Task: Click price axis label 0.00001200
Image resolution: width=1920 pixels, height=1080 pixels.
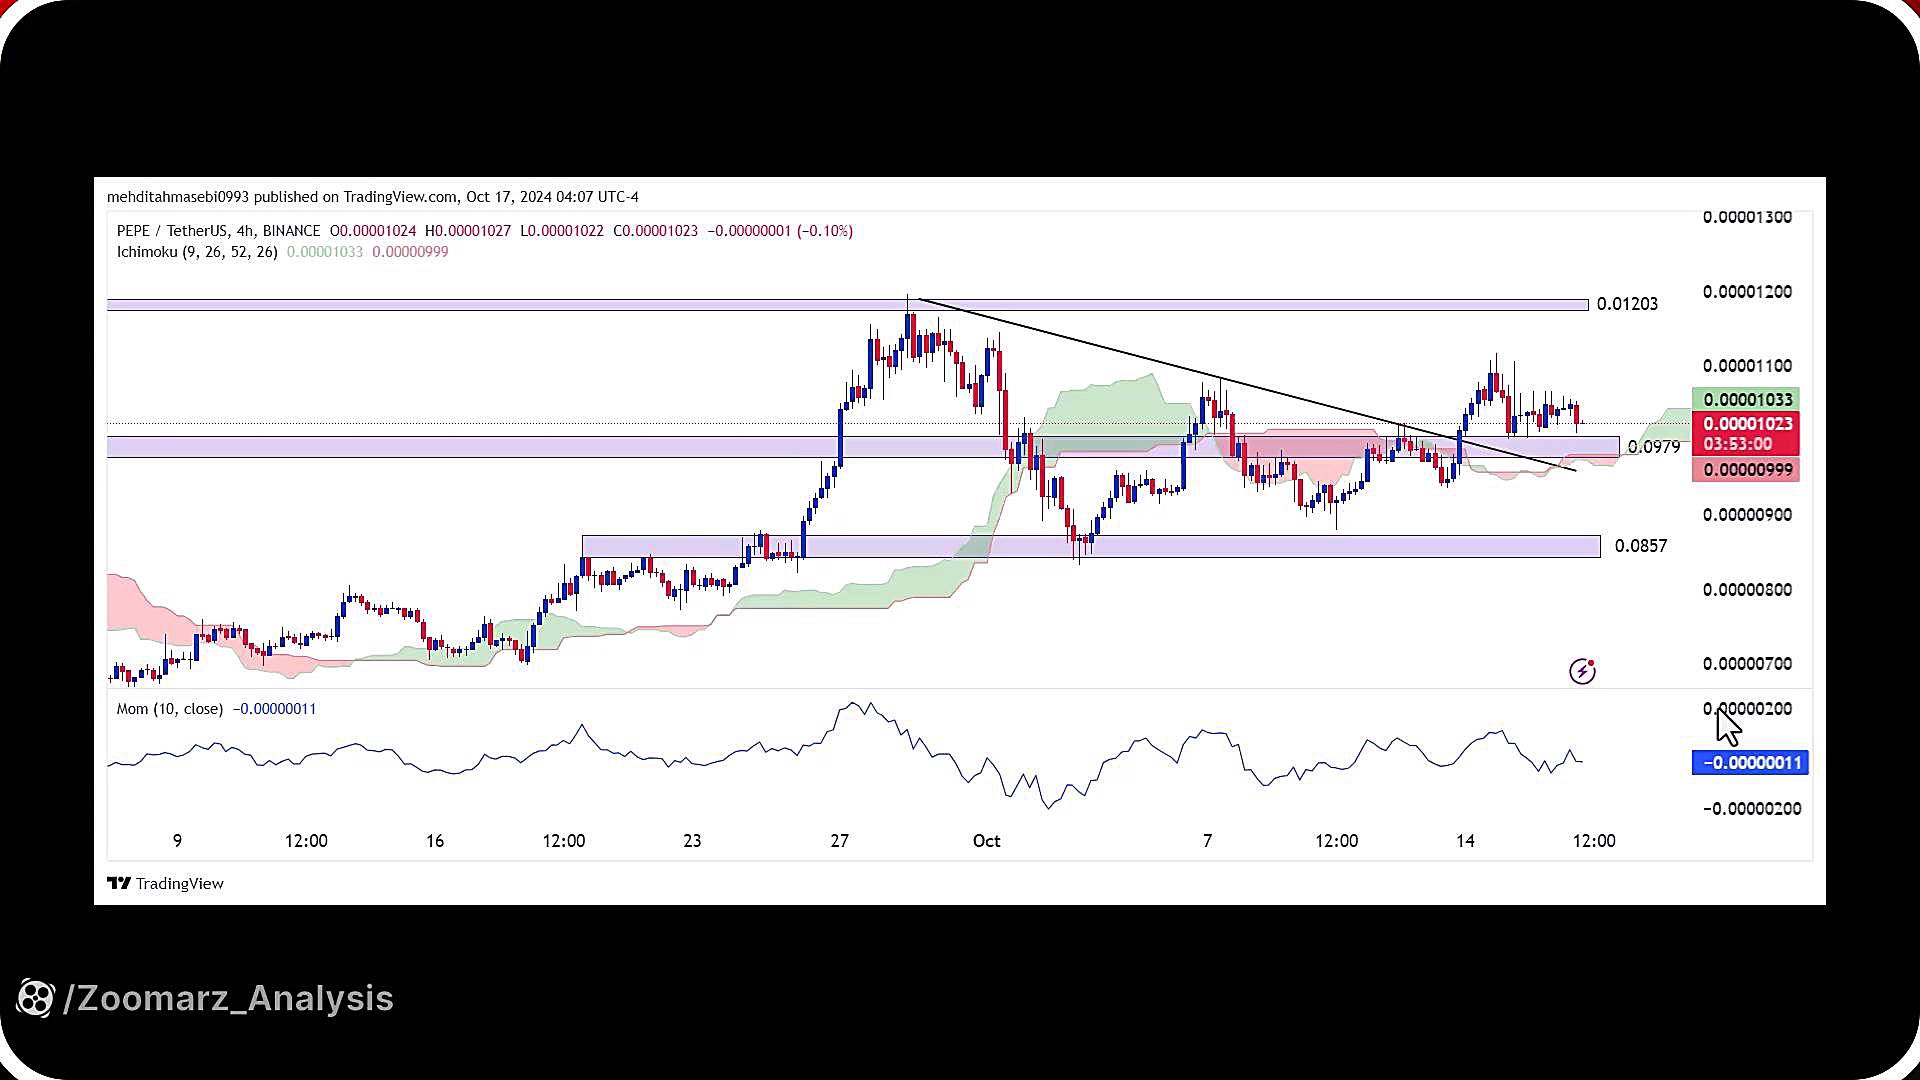Action: coord(1747,292)
